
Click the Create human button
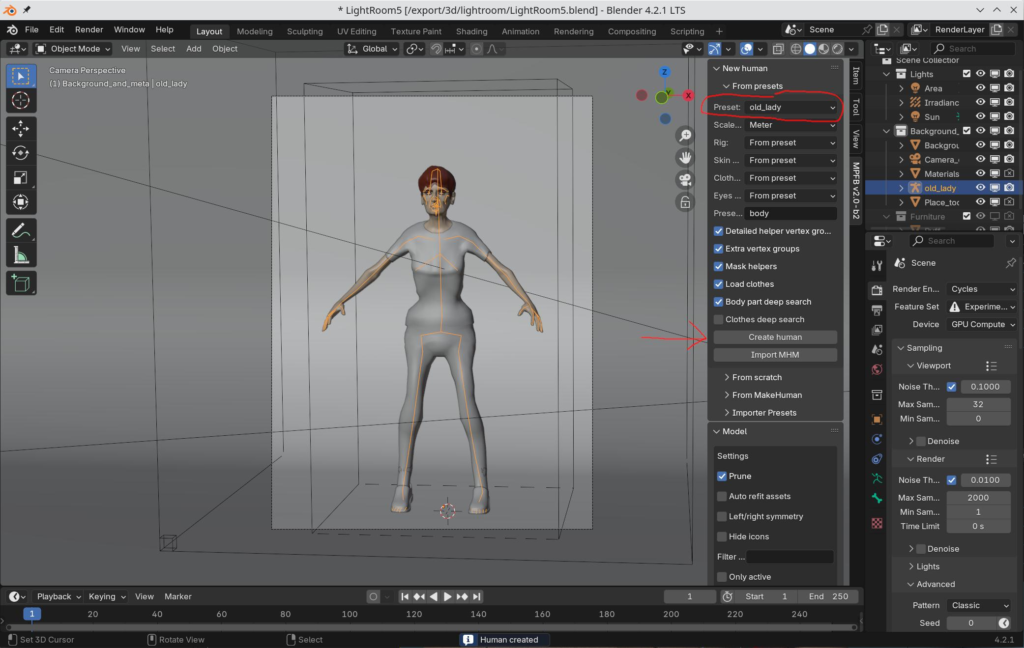775,337
